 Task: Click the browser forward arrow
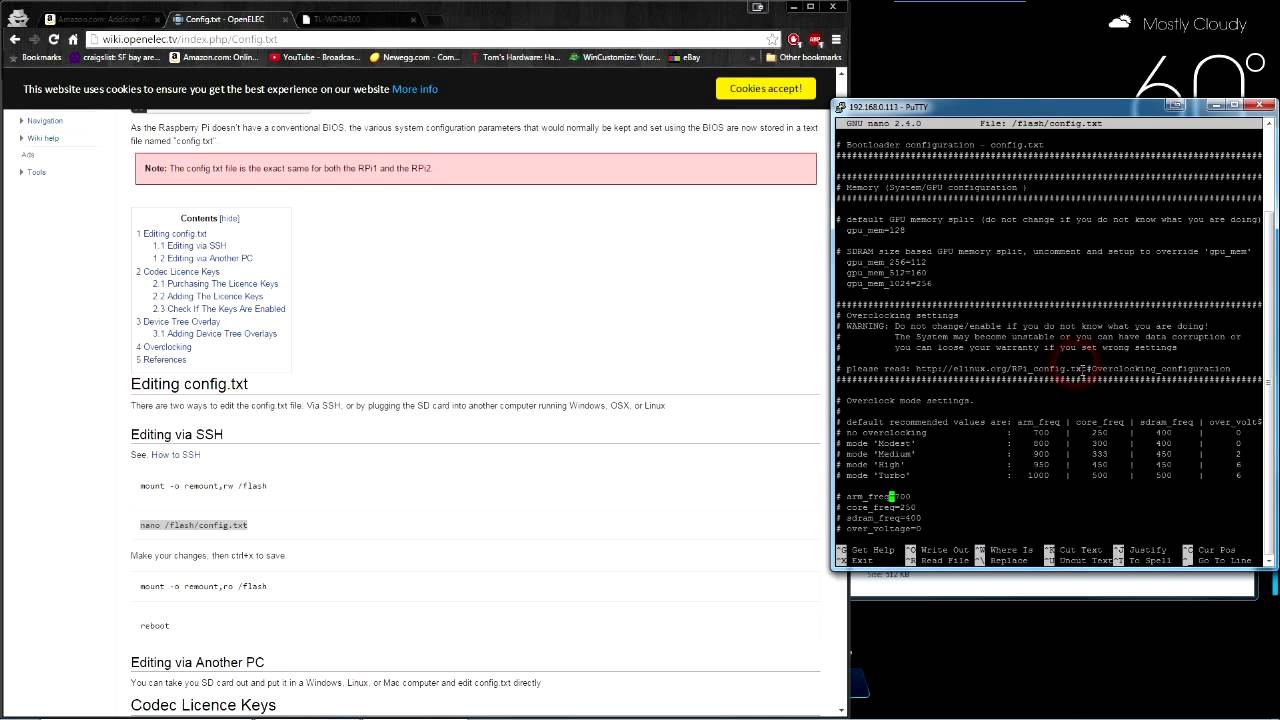[34, 39]
